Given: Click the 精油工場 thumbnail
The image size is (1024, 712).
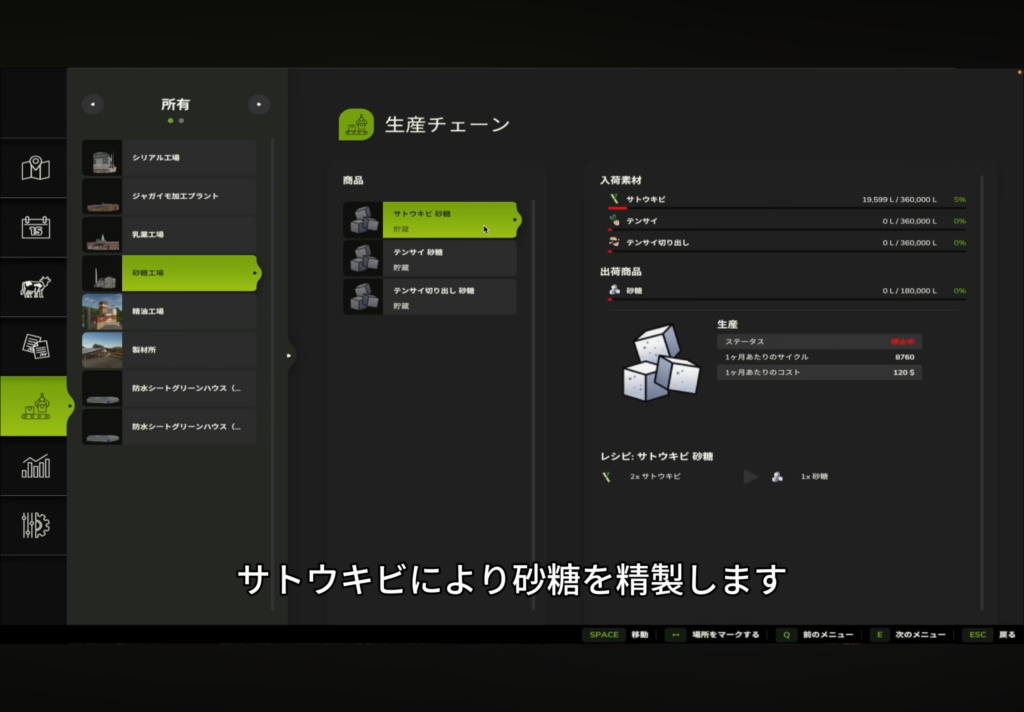Looking at the screenshot, I should [x=102, y=312].
